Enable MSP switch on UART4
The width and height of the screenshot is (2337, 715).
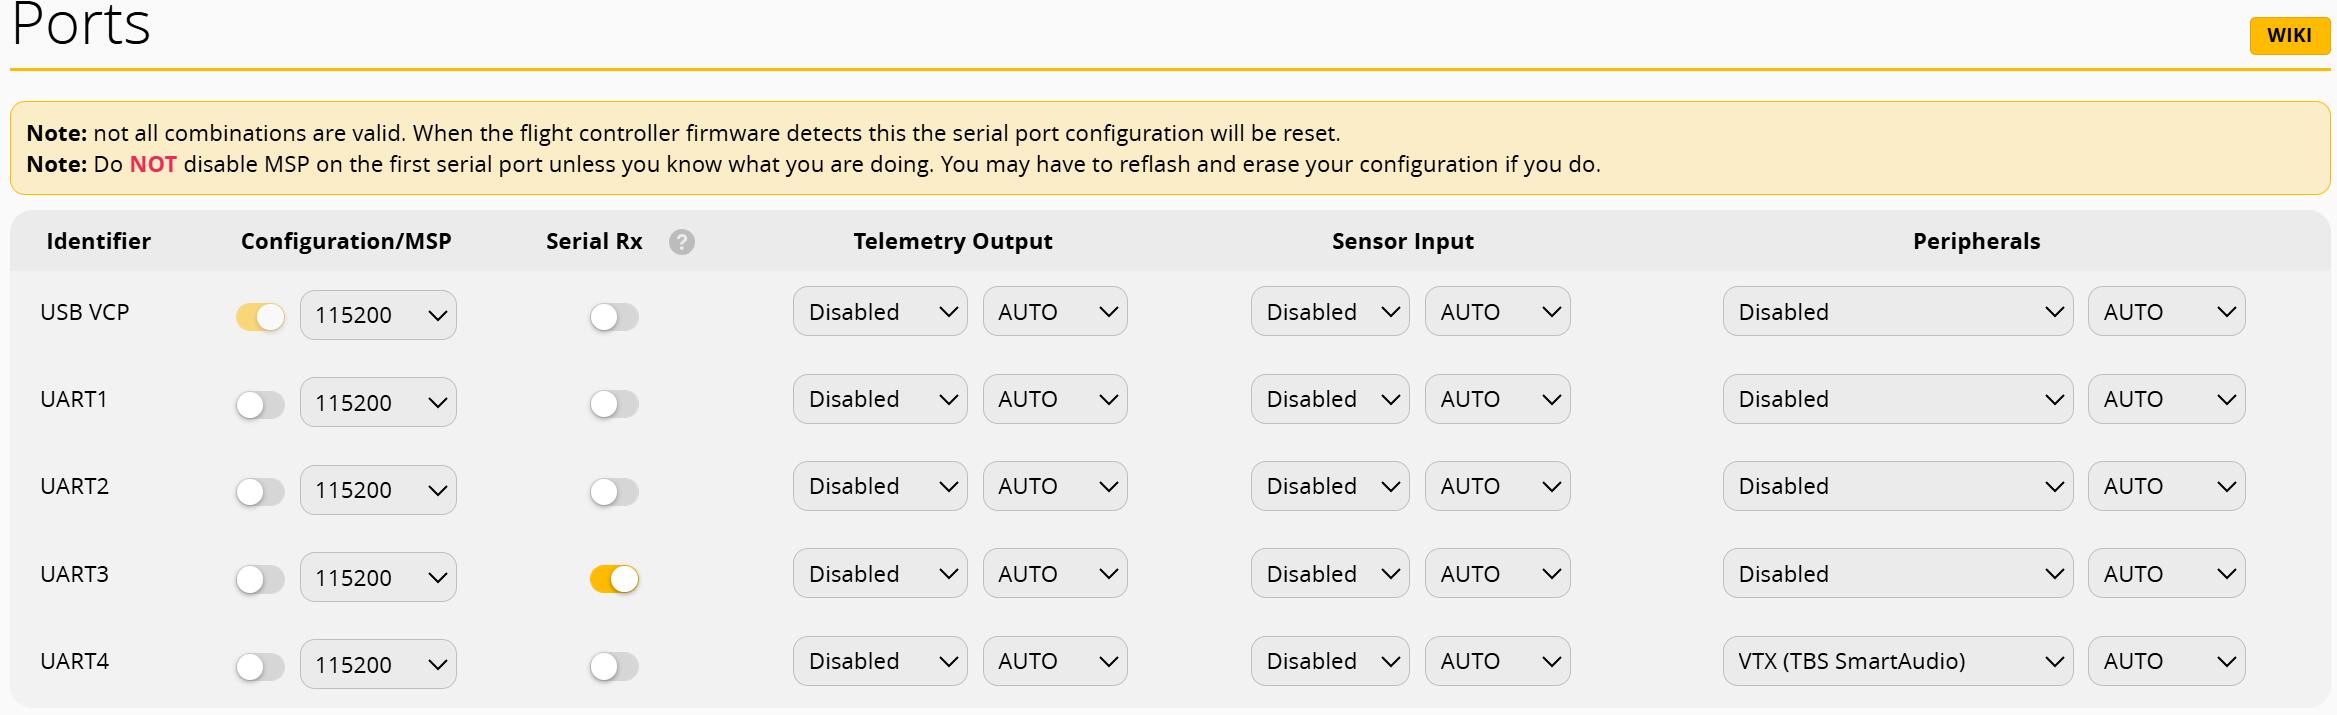tap(260, 666)
